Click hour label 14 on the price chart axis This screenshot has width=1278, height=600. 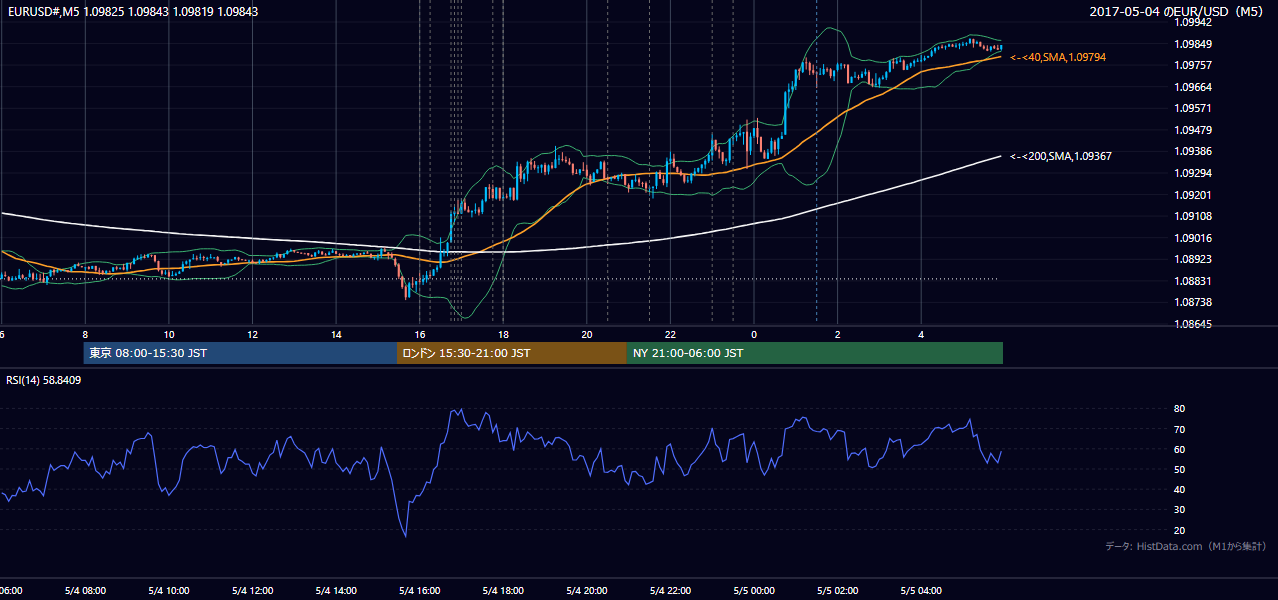pyautogui.click(x=336, y=334)
